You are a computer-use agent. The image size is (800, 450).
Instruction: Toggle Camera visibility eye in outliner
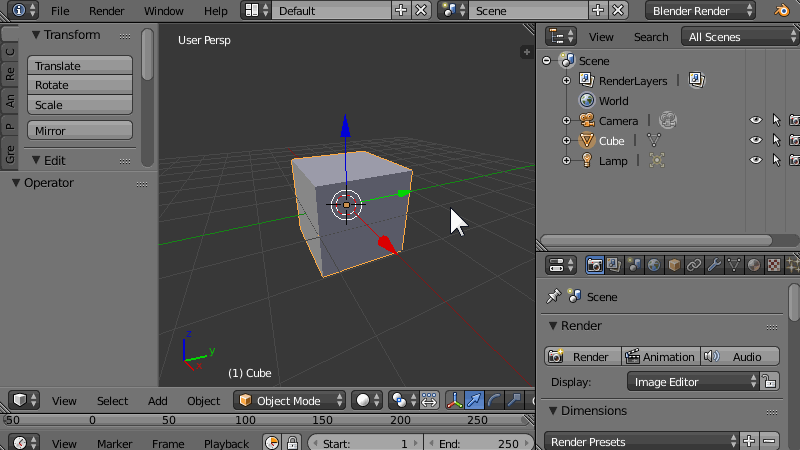click(756, 120)
